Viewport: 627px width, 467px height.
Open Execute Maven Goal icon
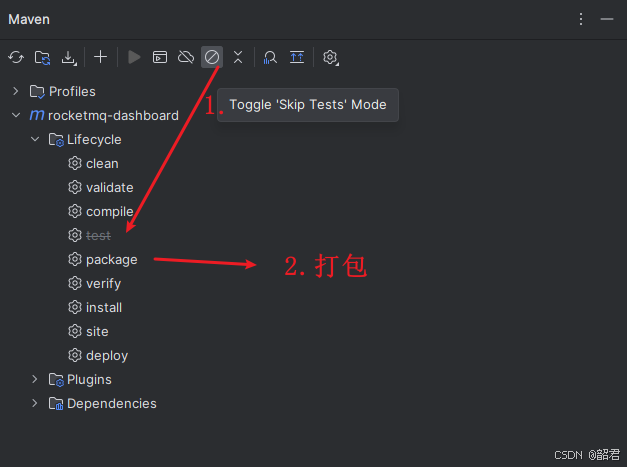(x=160, y=57)
